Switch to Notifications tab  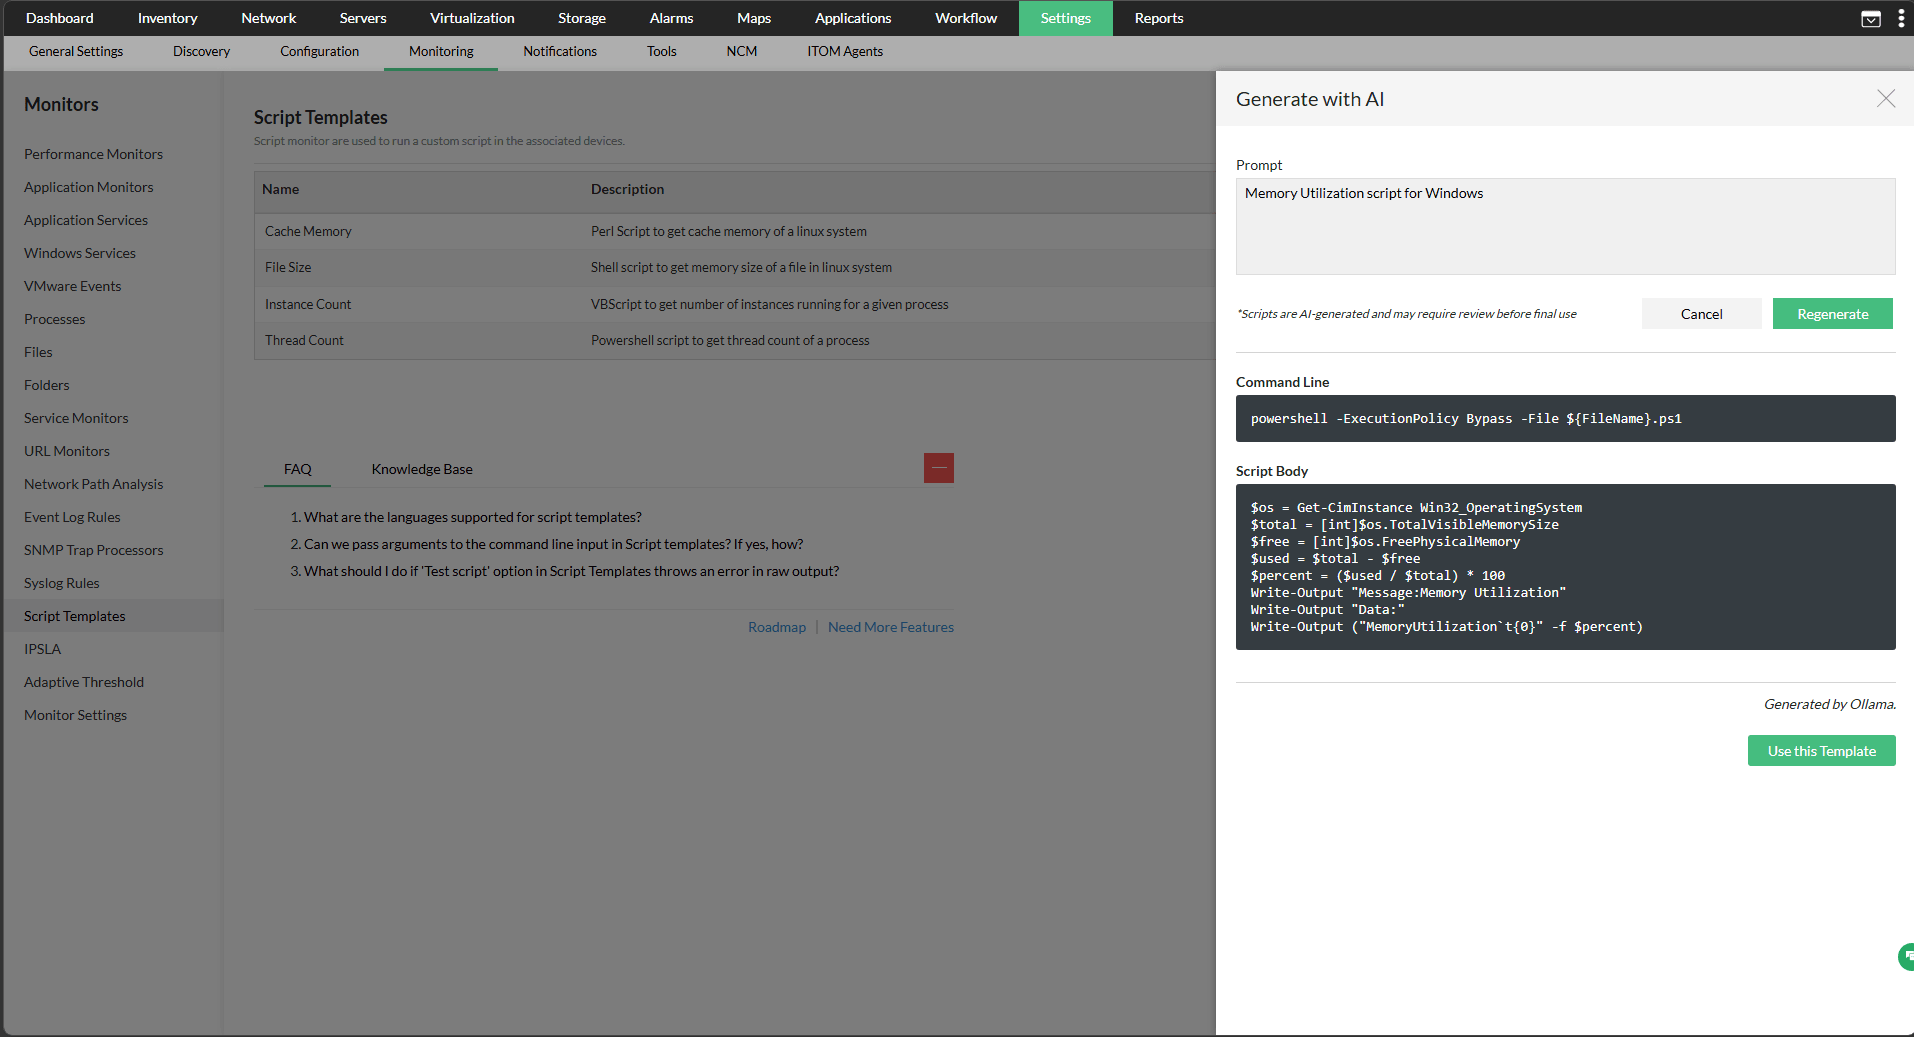(x=559, y=51)
